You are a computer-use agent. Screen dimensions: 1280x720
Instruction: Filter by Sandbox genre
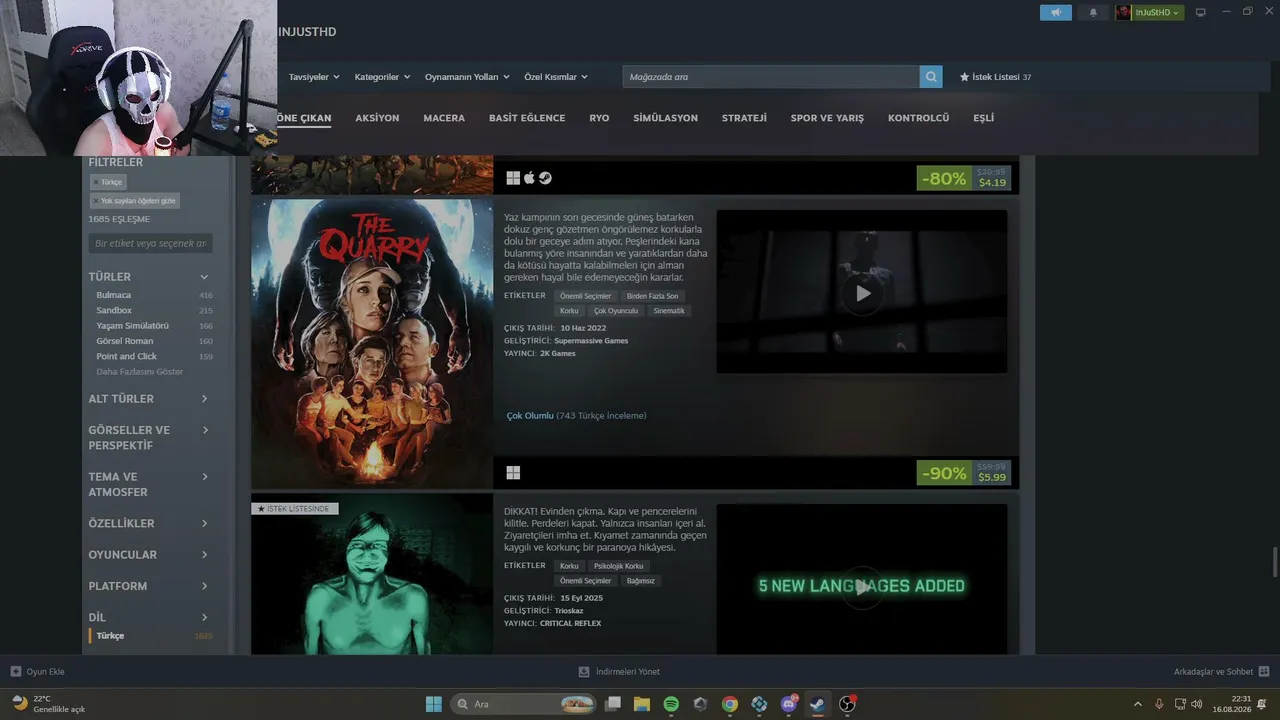click(114, 311)
